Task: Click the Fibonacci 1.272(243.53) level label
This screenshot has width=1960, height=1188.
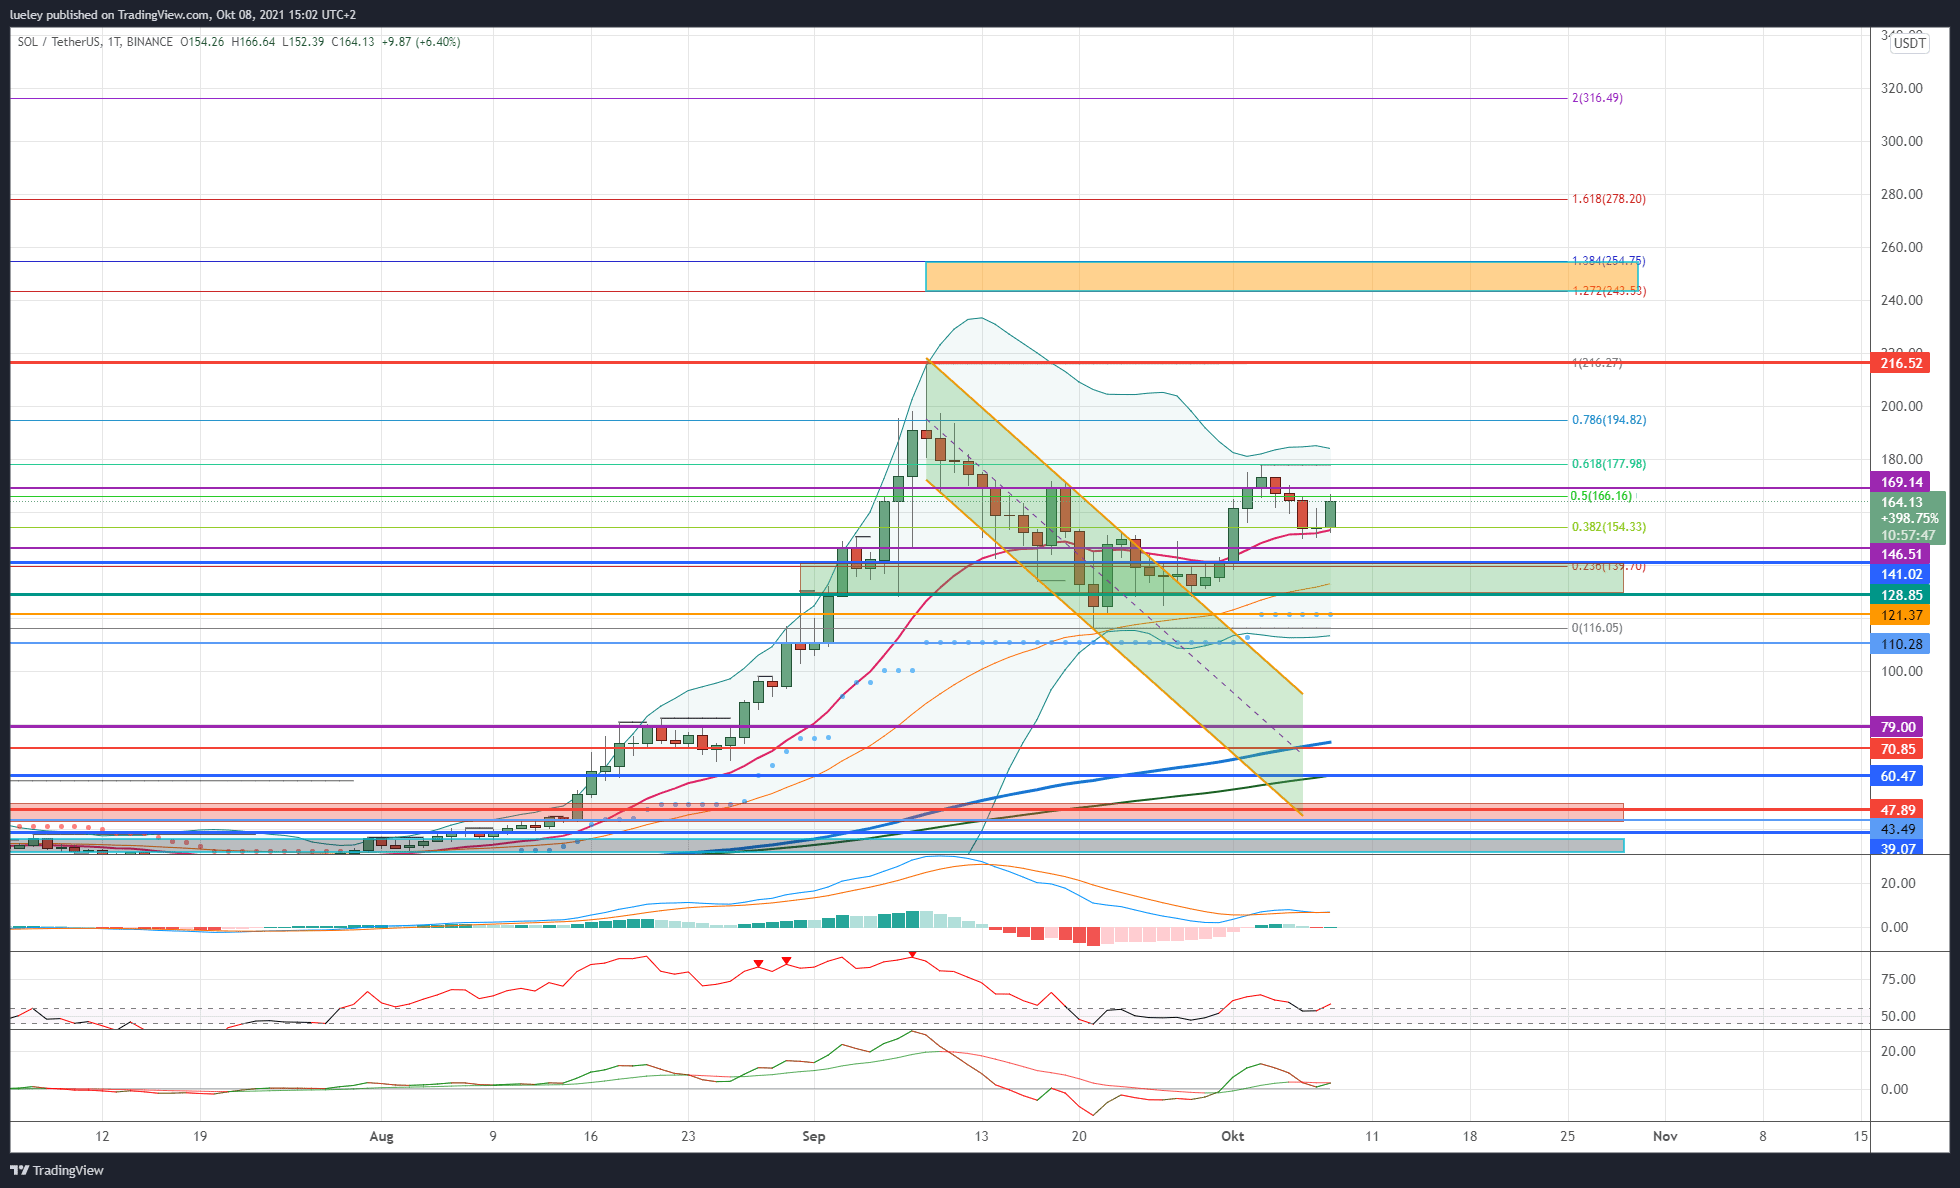Action: point(1608,291)
